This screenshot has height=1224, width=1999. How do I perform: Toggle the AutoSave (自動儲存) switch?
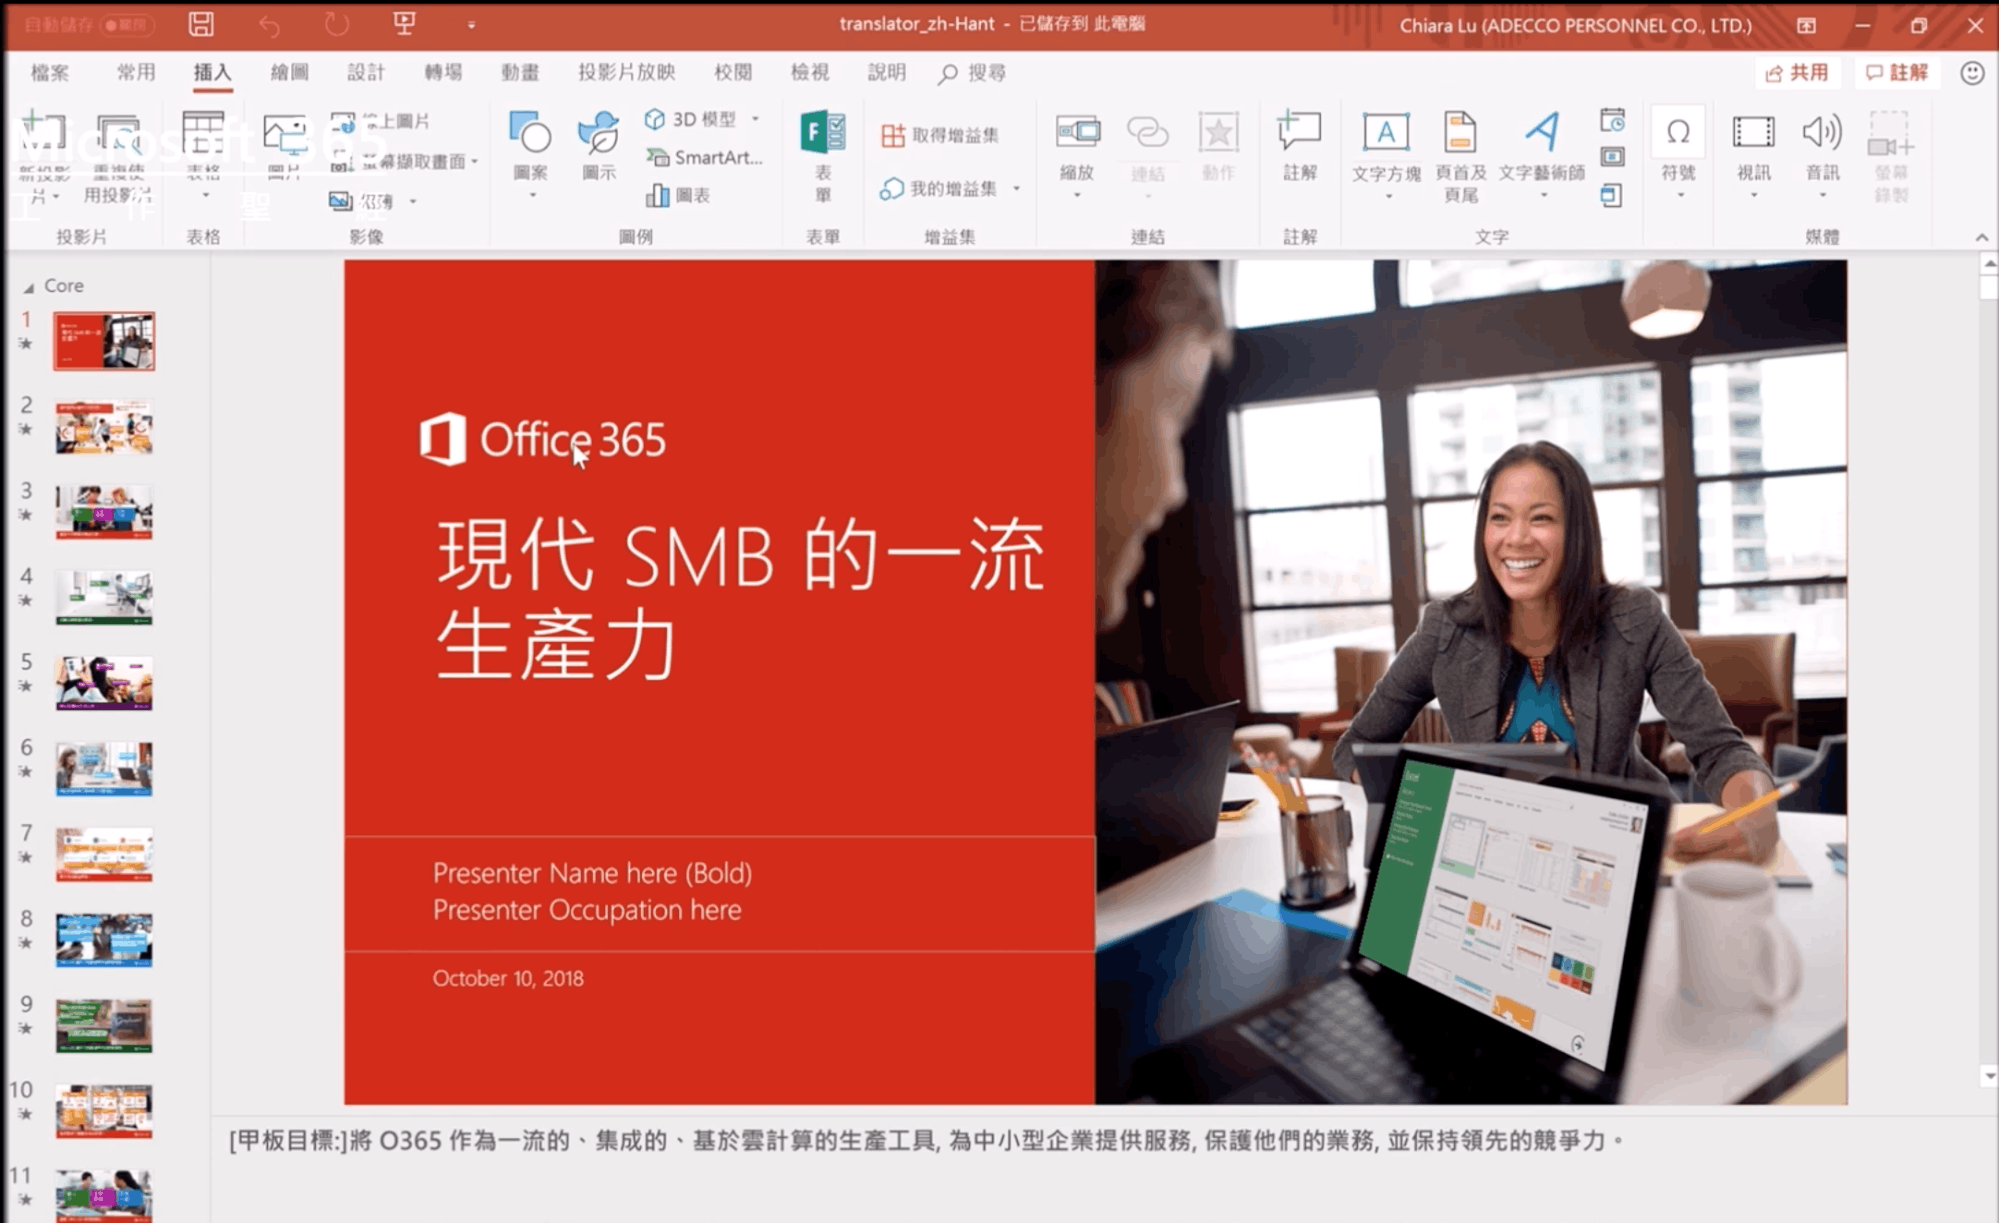128,24
